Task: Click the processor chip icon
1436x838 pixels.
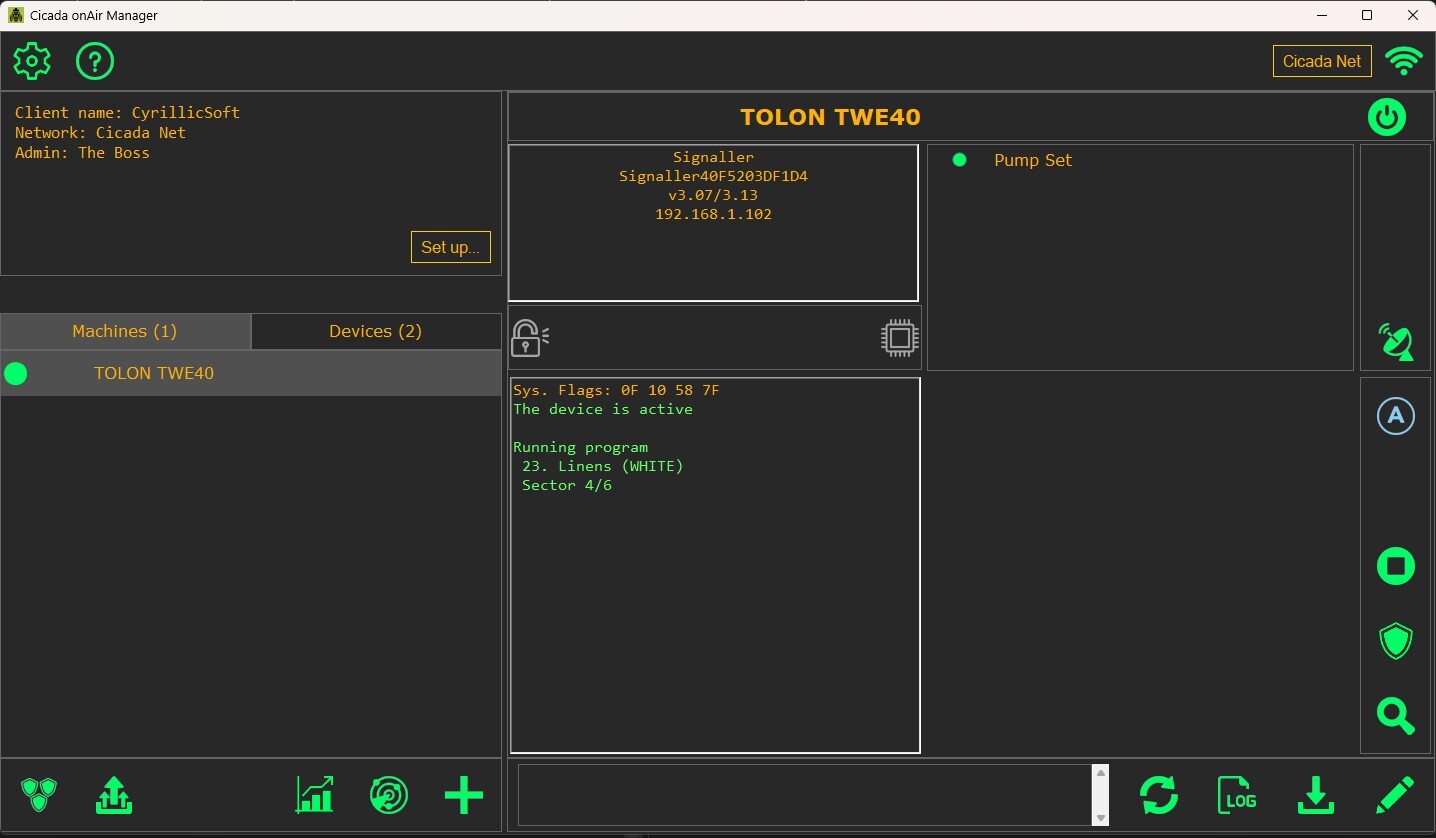Action: point(899,338)
